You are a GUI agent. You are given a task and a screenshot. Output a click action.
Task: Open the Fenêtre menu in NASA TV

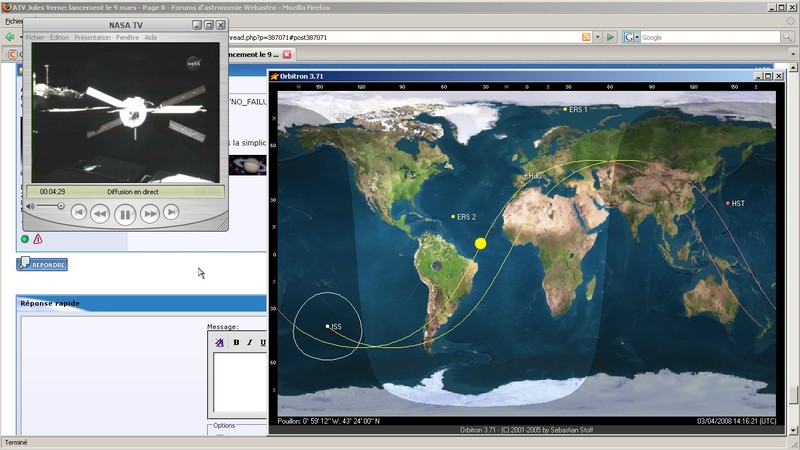127,37
